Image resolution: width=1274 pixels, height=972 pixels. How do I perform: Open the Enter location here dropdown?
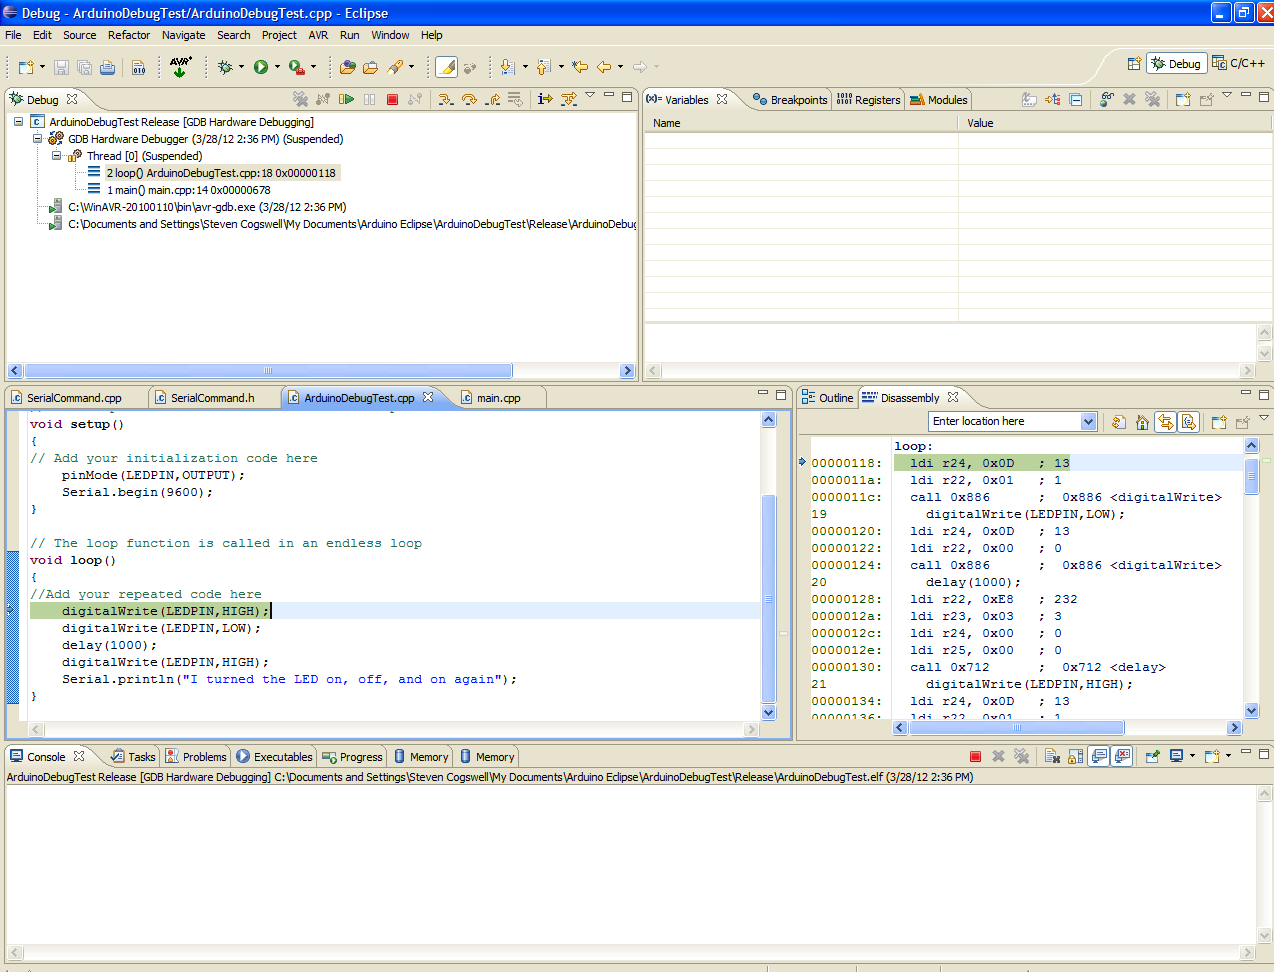coord(1088,422)
